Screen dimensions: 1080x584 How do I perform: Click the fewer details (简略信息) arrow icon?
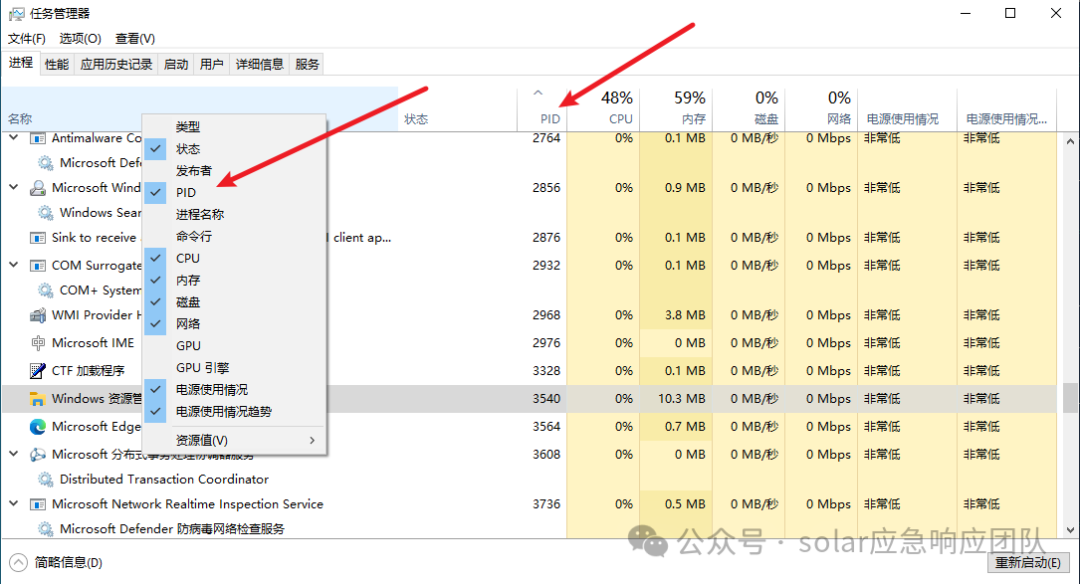coord(19,563)
